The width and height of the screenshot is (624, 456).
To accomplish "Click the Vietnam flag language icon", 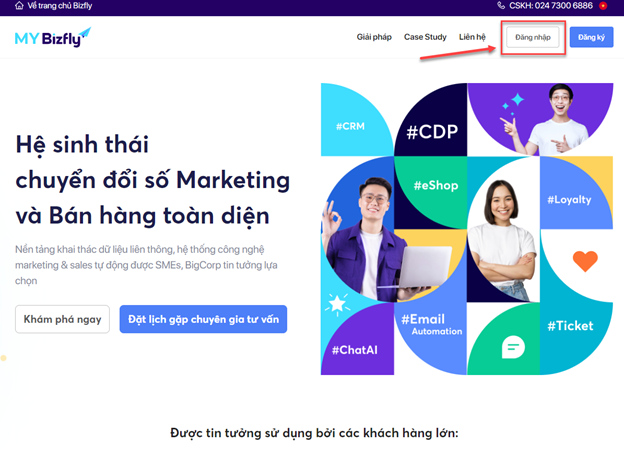I will coord(603,6).
